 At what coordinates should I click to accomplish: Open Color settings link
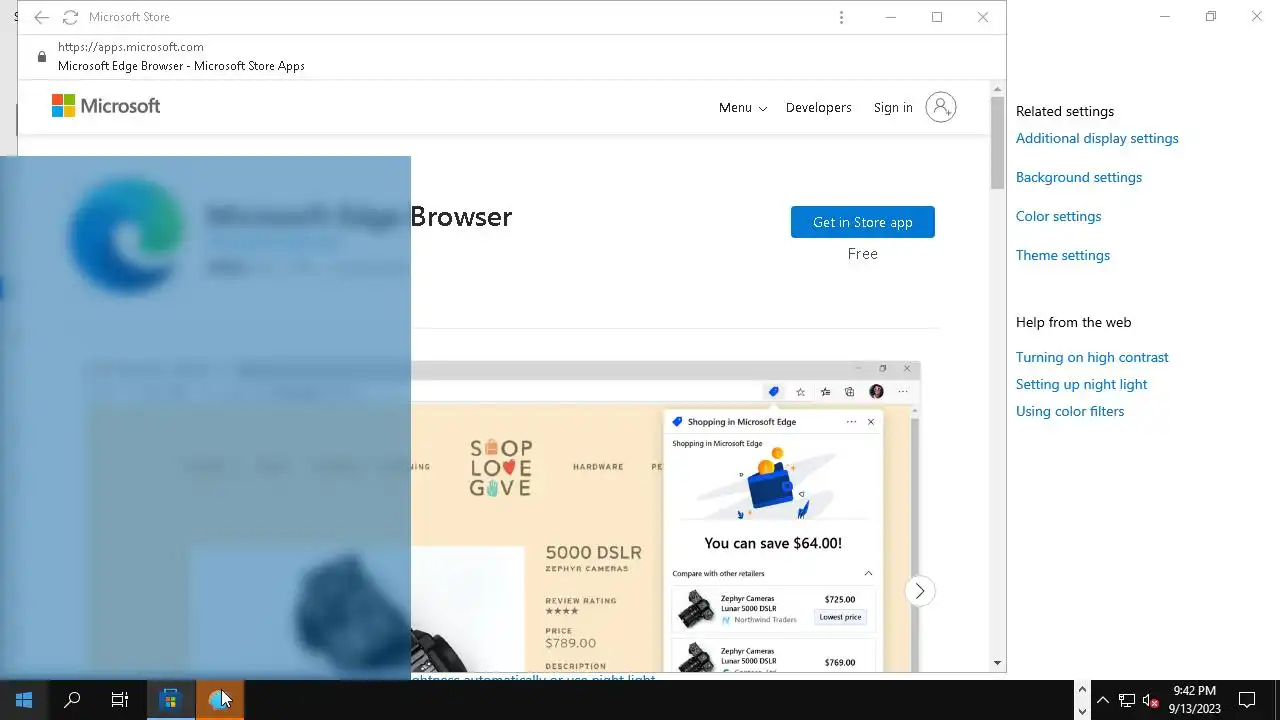tap(1058, 217)
